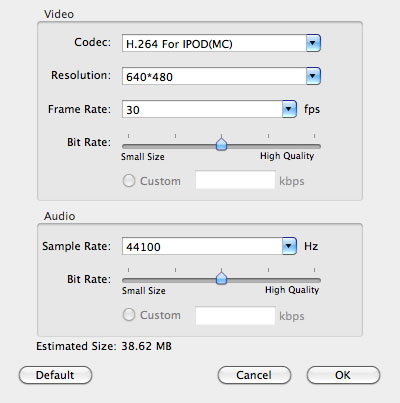
Task: Click the audio custom kbps input field
Action: 235,315
